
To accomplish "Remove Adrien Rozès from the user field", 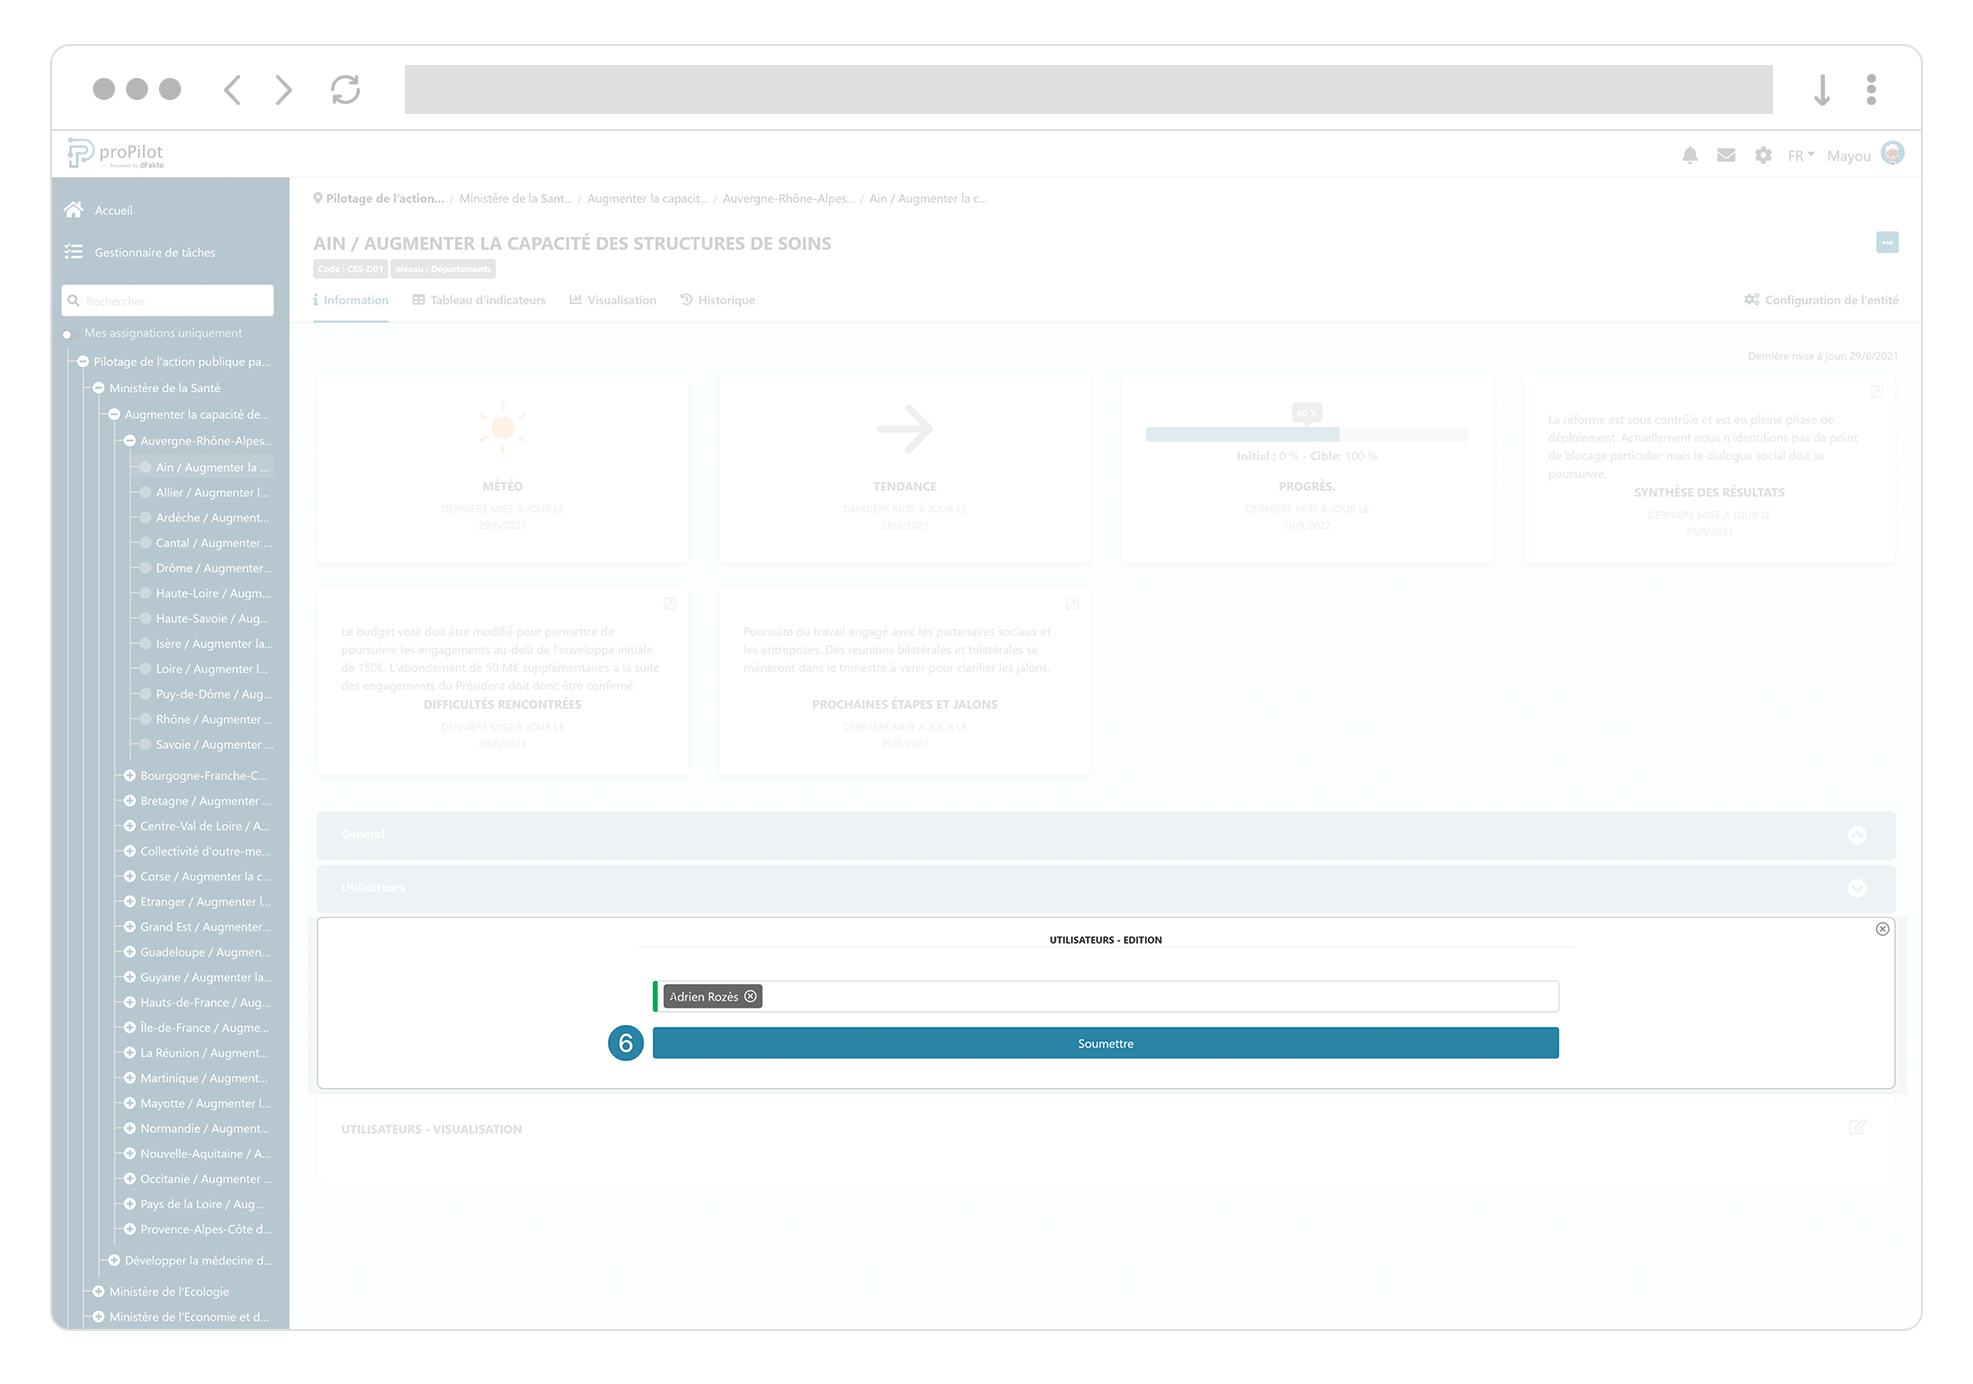I will coord(751,996).
